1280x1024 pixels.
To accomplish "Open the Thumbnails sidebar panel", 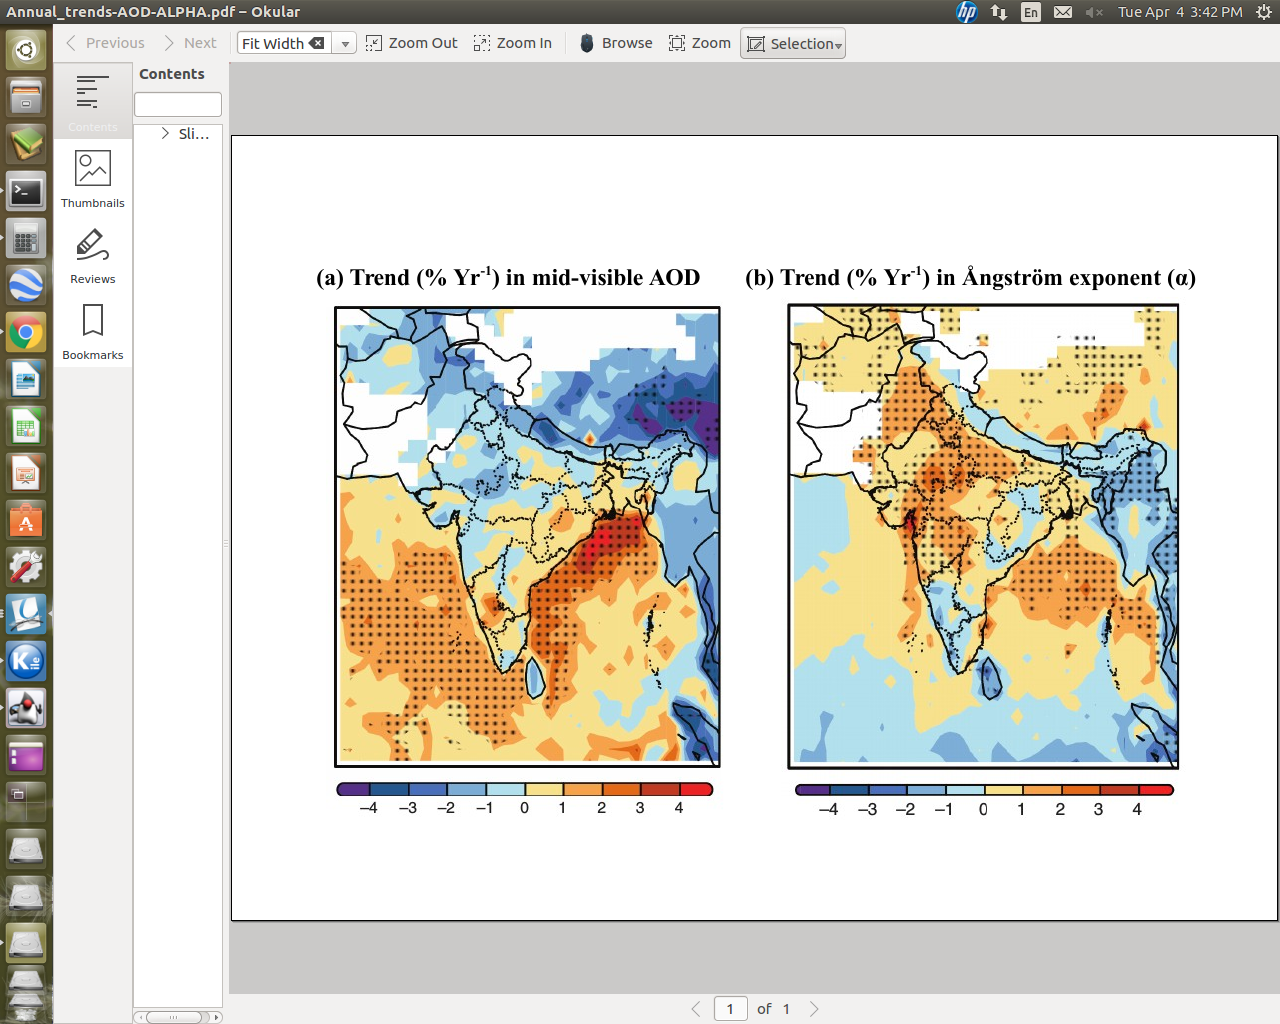I will click(92, 178).
